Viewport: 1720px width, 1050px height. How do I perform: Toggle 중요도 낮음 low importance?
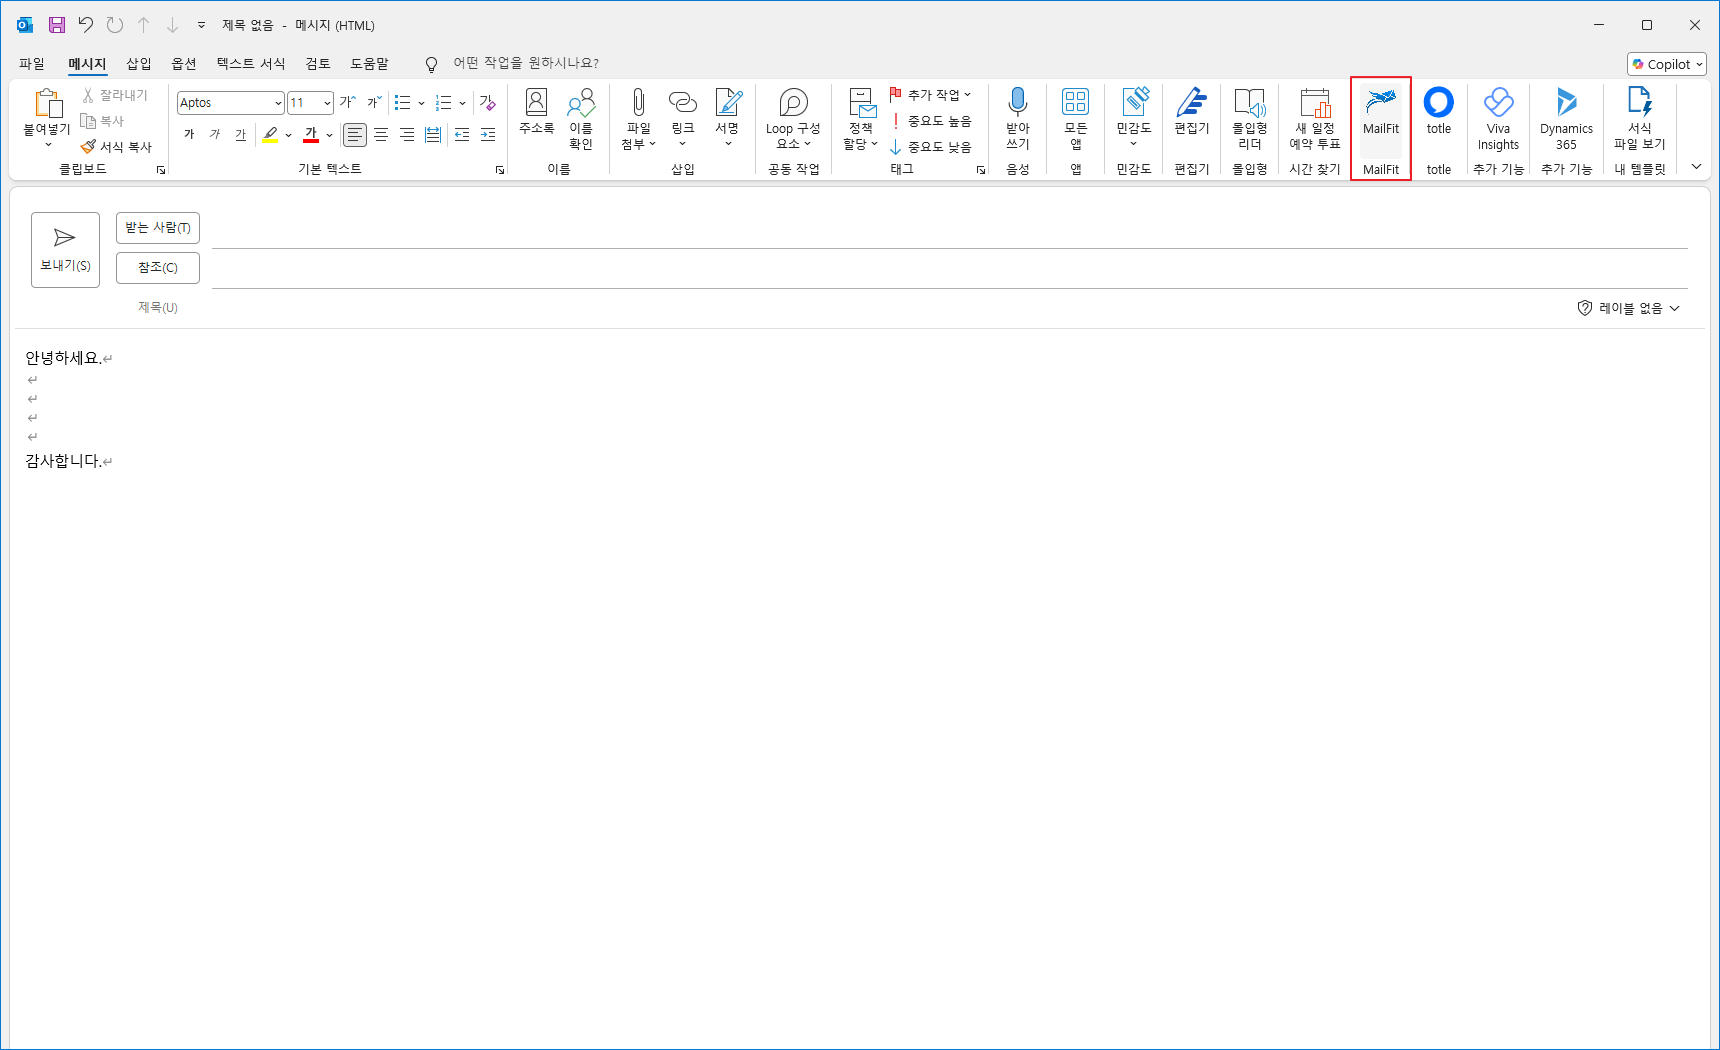(930, 147)
